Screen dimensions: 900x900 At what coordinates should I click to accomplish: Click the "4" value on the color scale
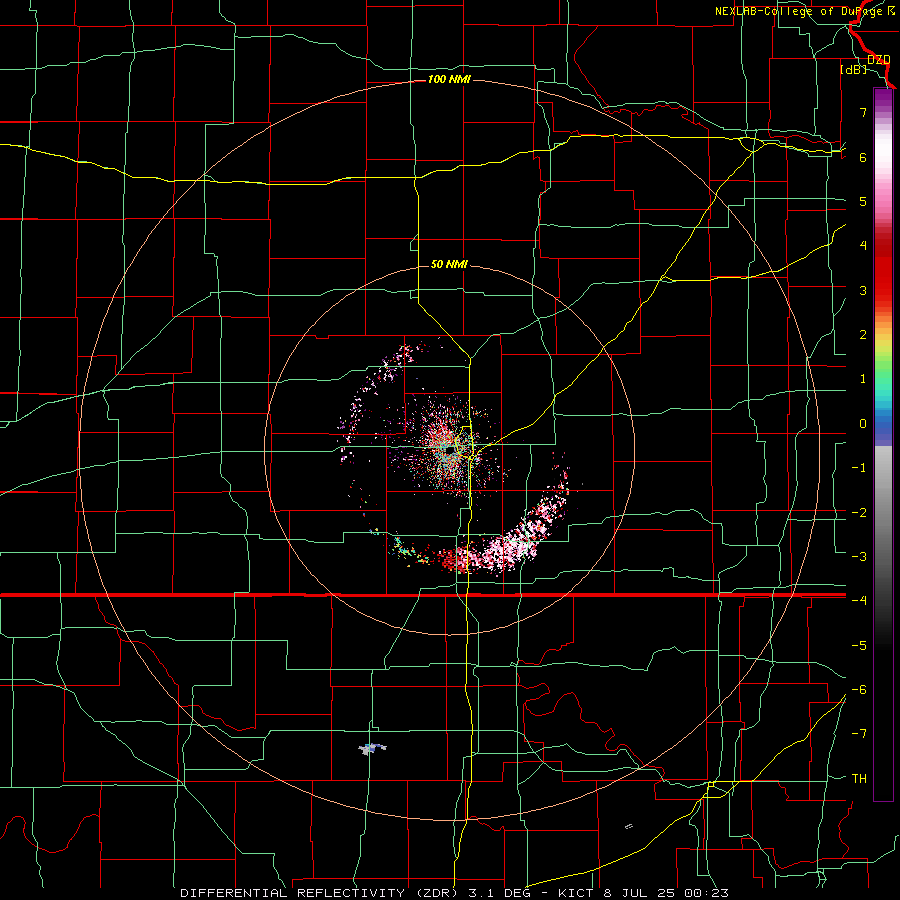863,246
